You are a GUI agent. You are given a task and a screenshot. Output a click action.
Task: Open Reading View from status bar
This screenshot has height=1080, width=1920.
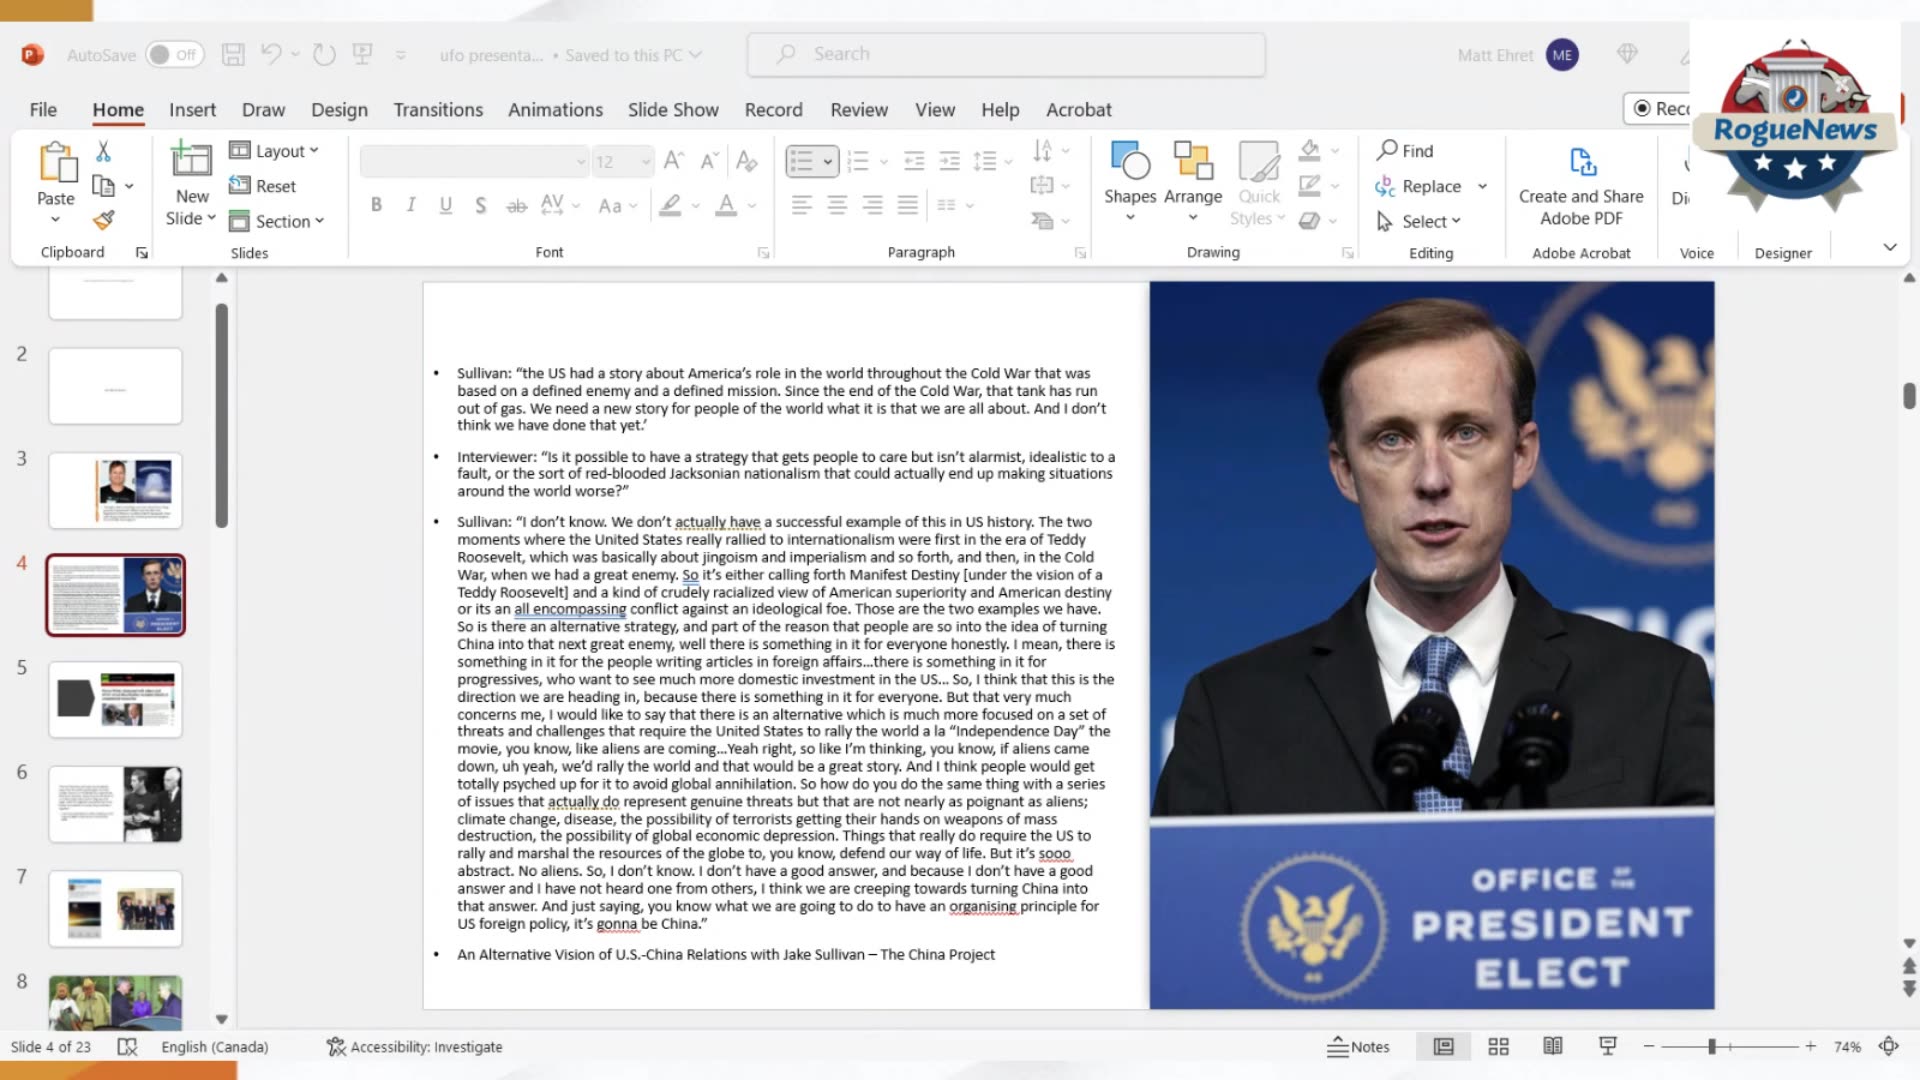[x=1552, y=1046]
